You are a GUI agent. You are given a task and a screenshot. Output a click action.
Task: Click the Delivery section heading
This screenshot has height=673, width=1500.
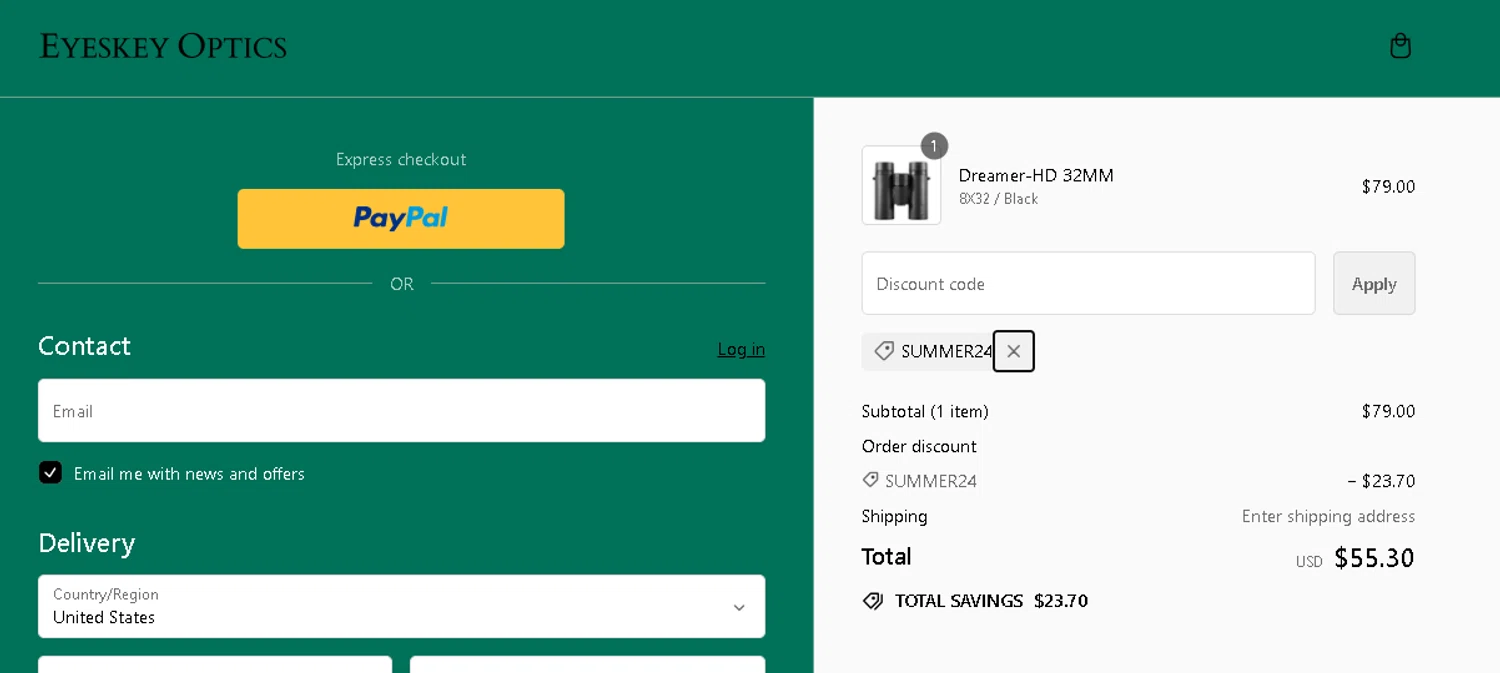tap(86, 543)
